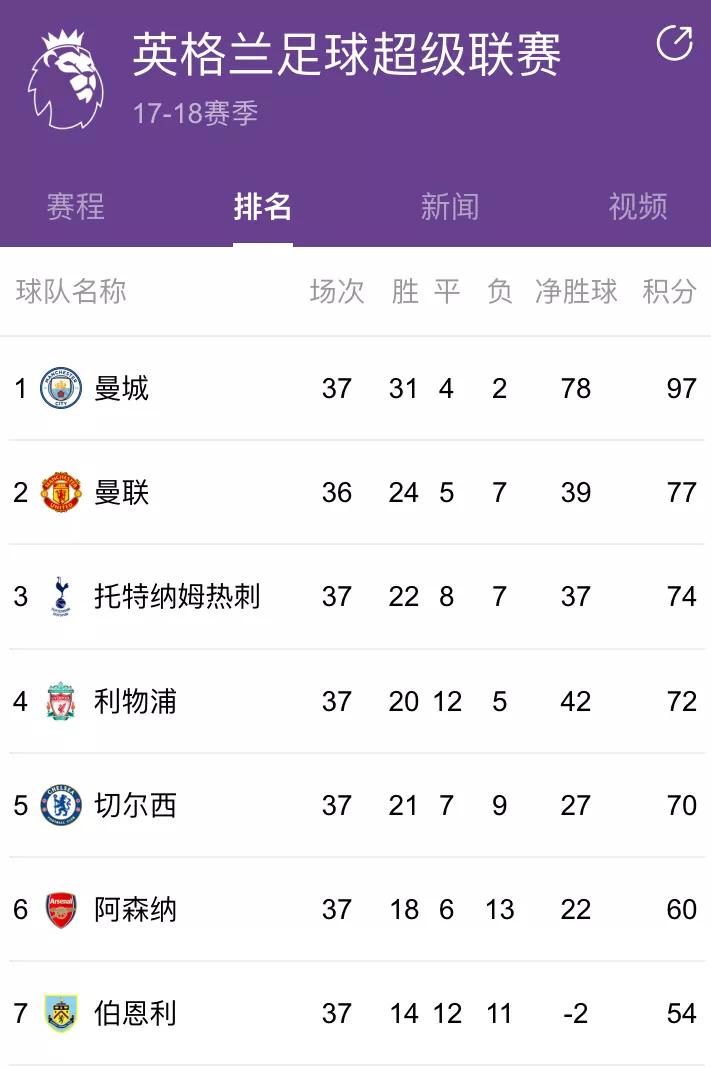Tap the Manchester United crest

pyautogui.click(x=60, y=493)
